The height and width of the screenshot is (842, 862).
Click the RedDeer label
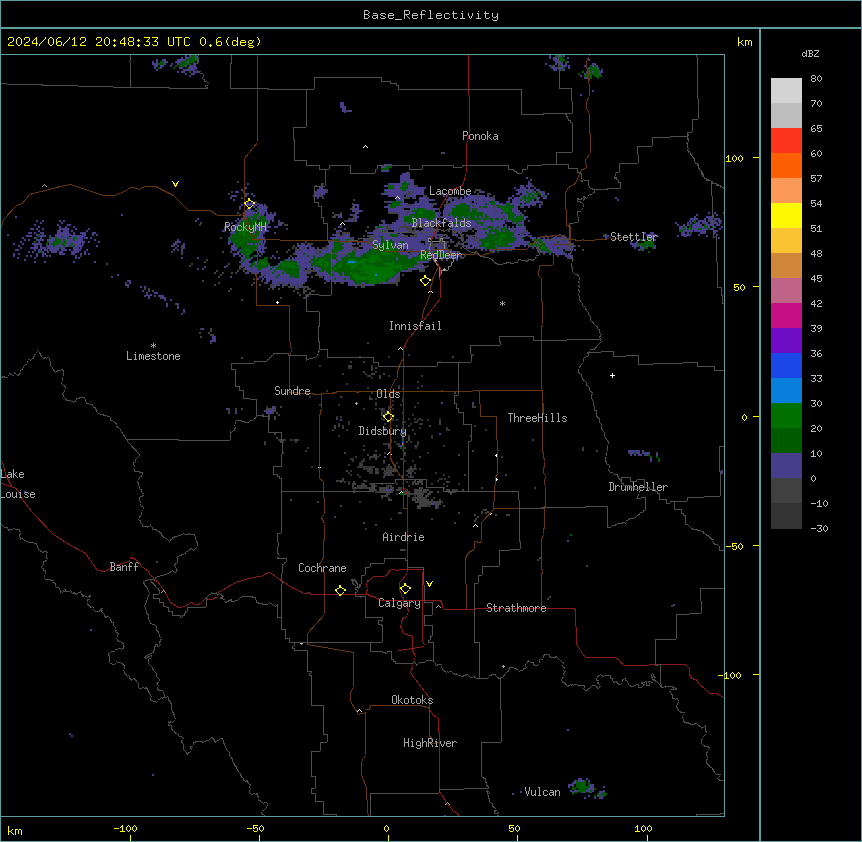pyautogui.click(x=441, y=255)
